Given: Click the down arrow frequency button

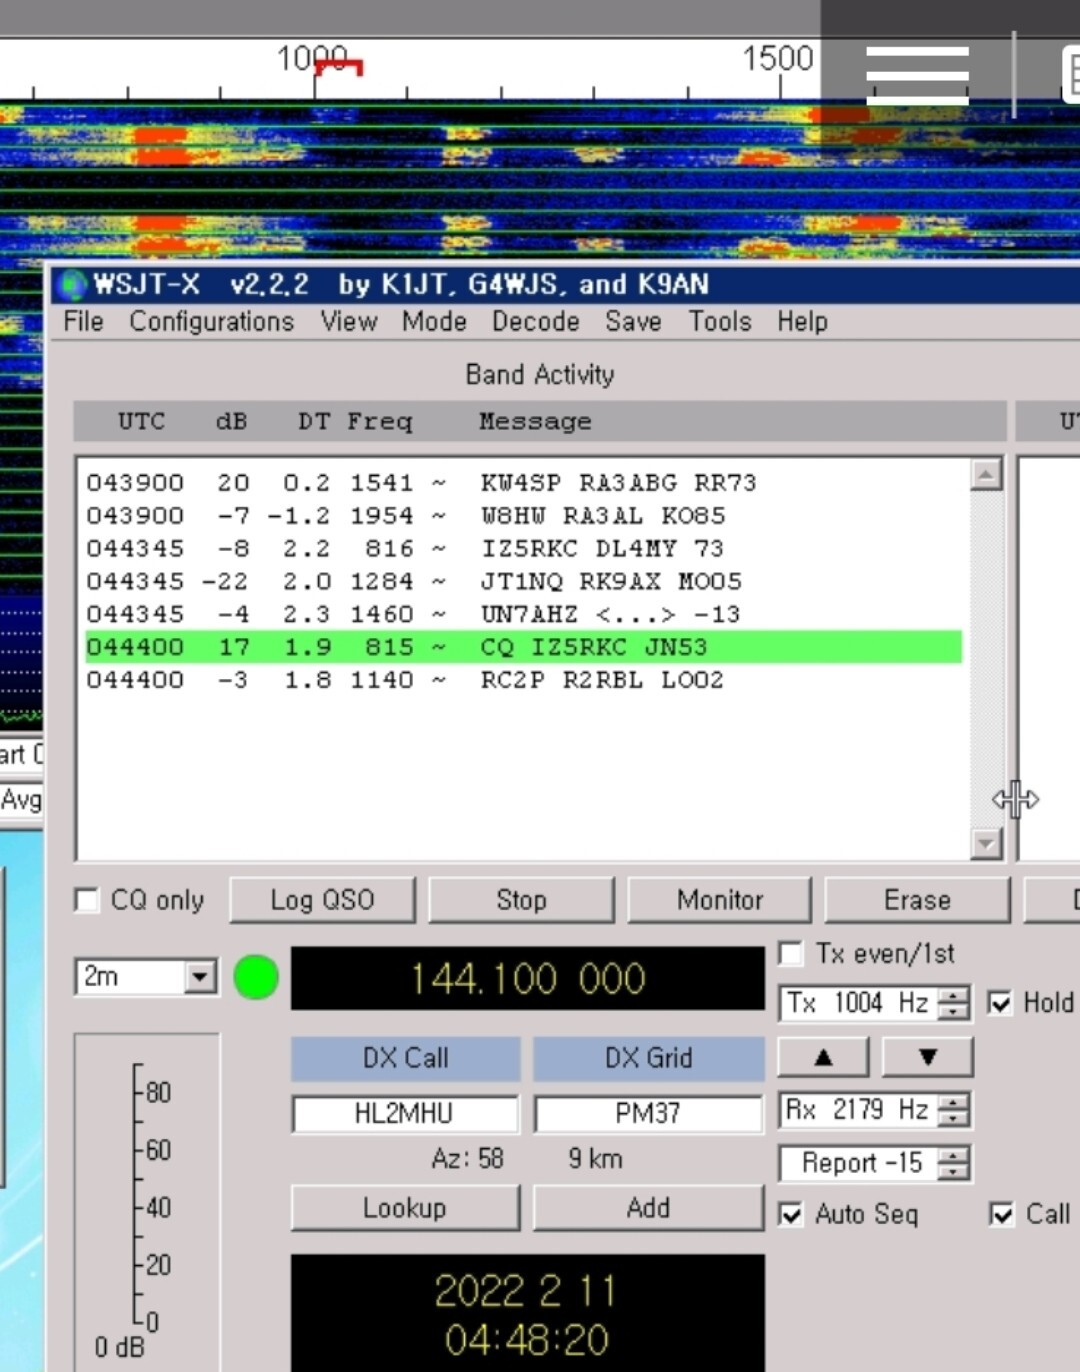Looking at the screenshot, I should (927, 1057).
